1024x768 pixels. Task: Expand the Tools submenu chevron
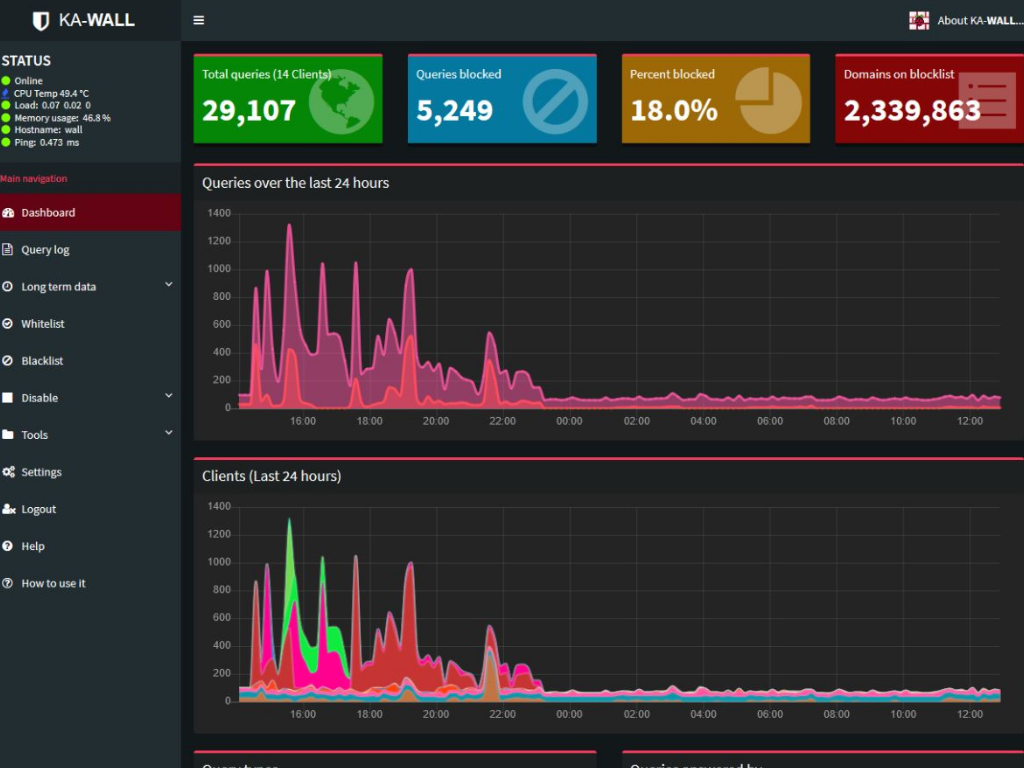click(x=168, y=433)
